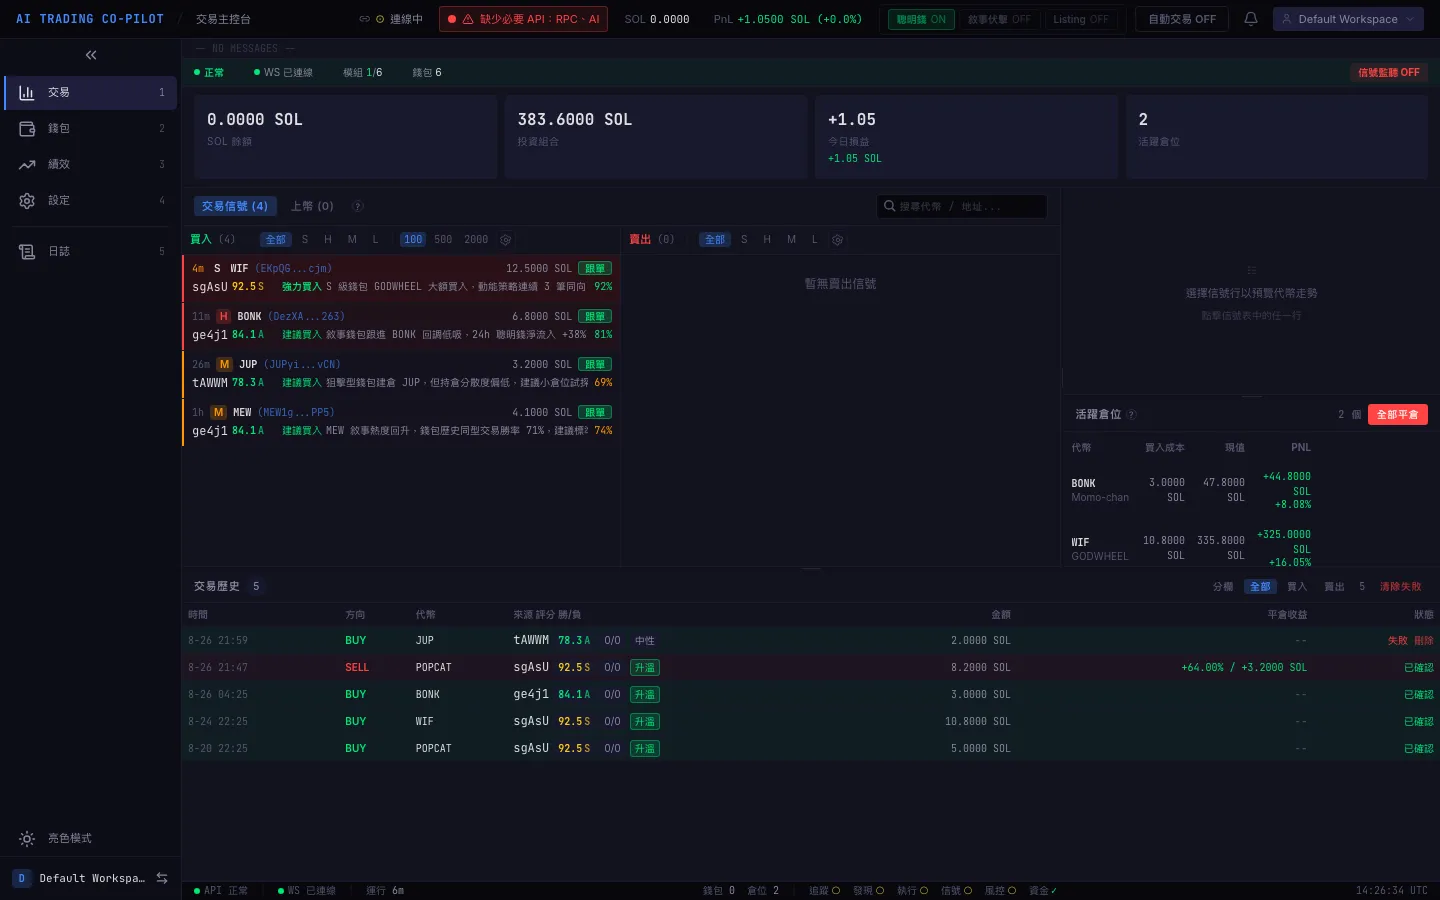Open the 設定 settings sidebar item

click(90, 200)
